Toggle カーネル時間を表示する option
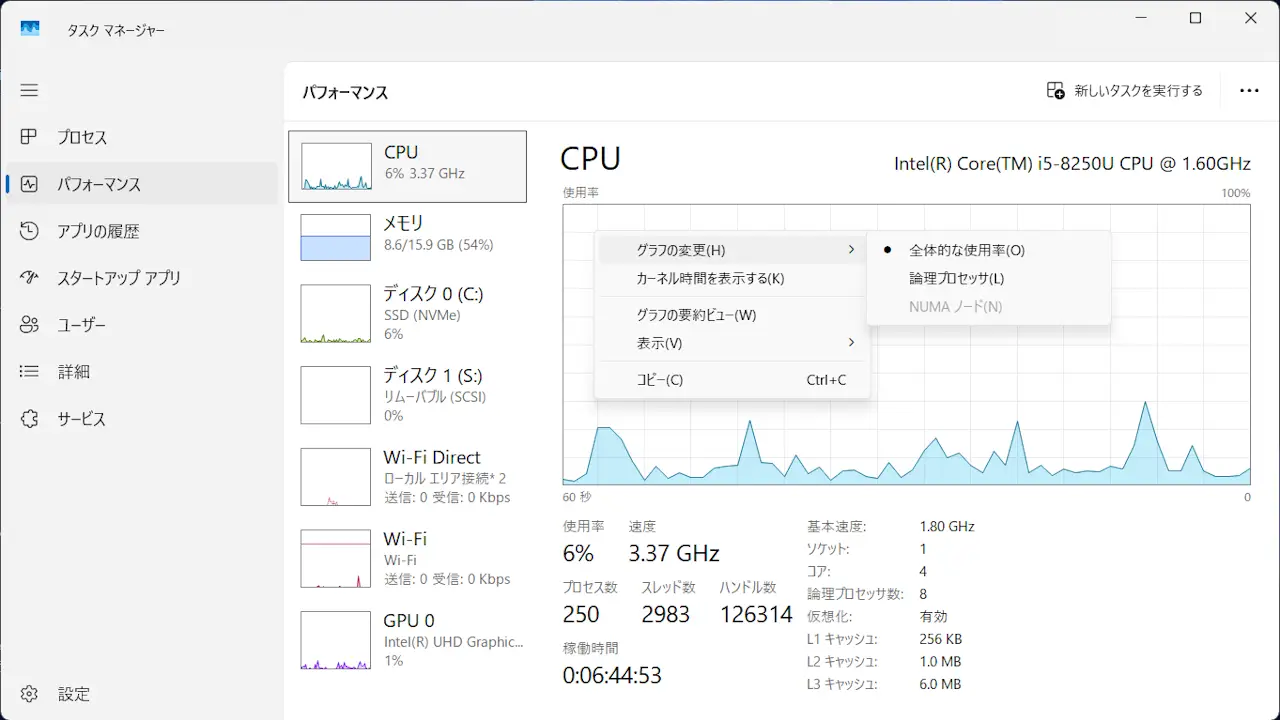This screenshot has width=1280, height=720. point(710,278)
